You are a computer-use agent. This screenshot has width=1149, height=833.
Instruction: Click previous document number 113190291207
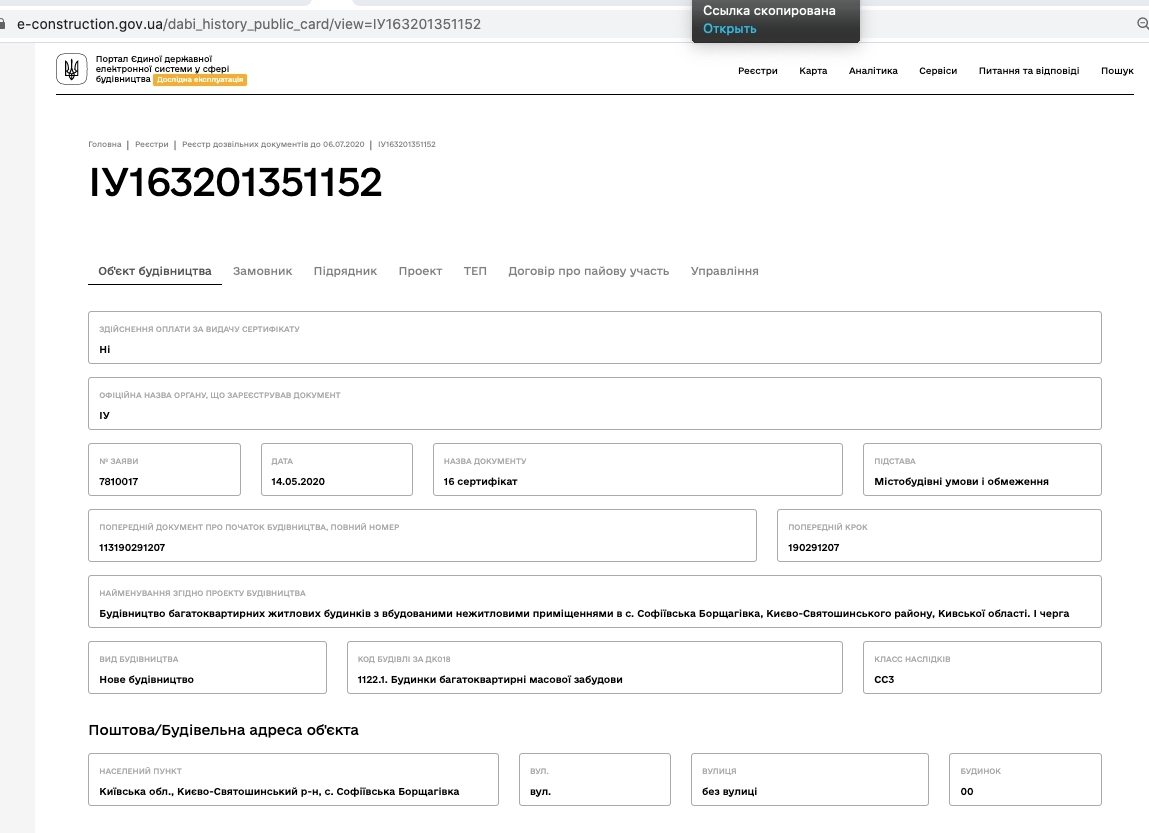132,547
